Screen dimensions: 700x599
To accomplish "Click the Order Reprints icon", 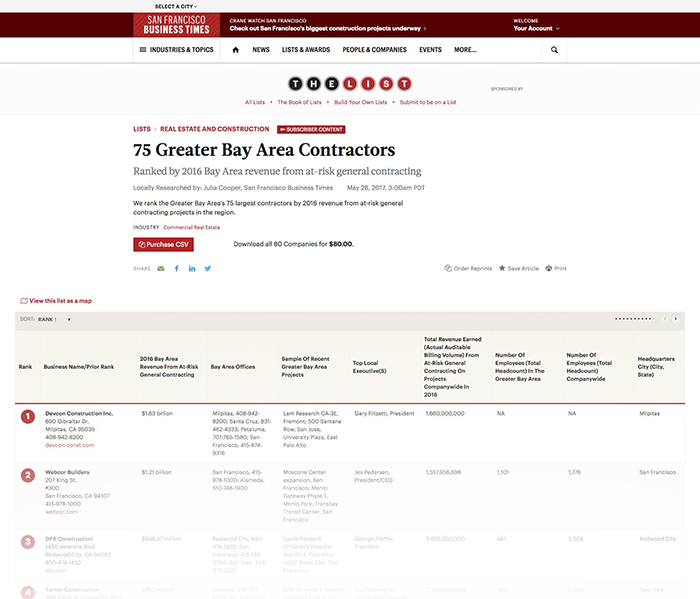I will coord(448,268).
